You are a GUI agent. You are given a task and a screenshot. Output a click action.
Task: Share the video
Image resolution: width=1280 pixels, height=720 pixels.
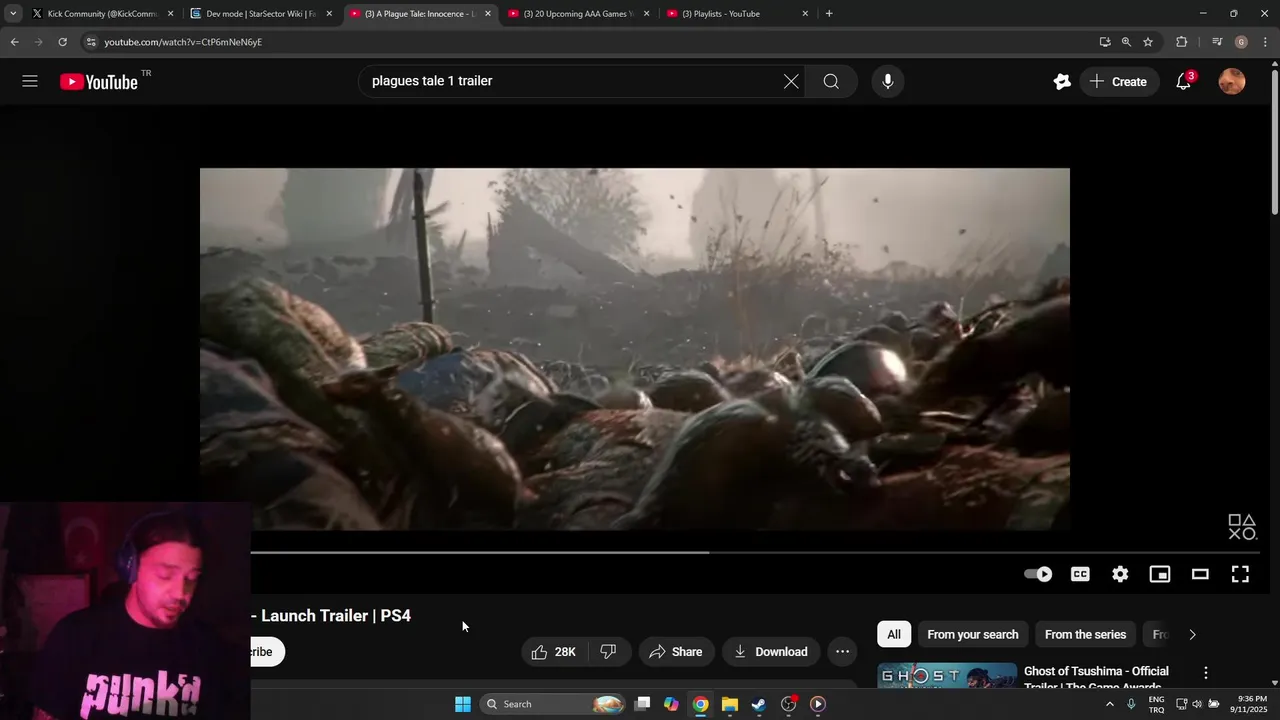click(676, 652)
